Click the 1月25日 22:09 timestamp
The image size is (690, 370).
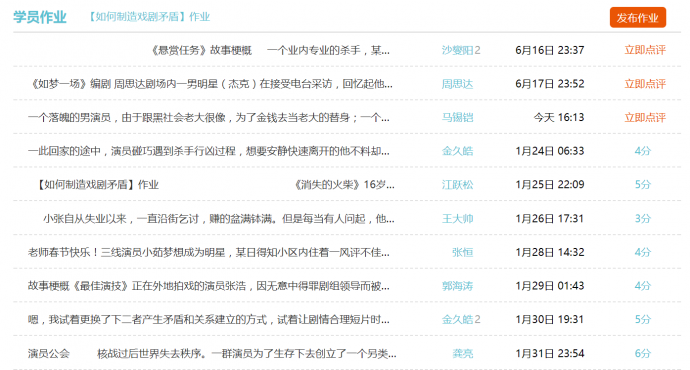pyautogui.click(x=550, y=185)
